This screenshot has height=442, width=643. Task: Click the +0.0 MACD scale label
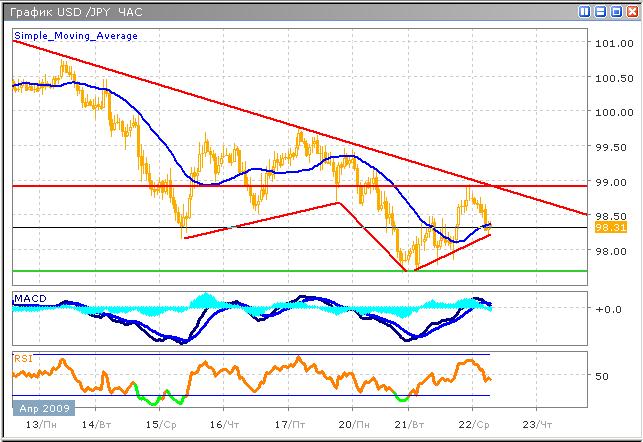606,309
